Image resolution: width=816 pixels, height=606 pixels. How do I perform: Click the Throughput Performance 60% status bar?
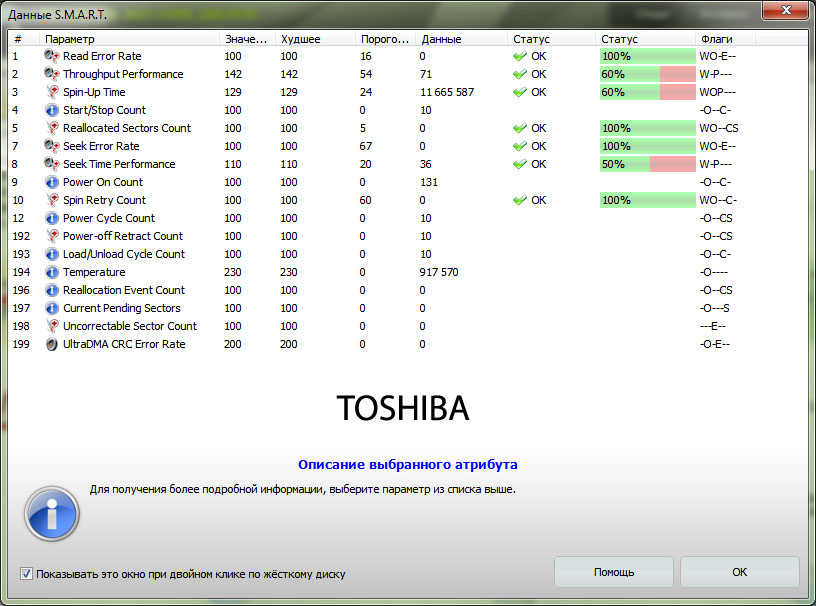tap(647, 74)
